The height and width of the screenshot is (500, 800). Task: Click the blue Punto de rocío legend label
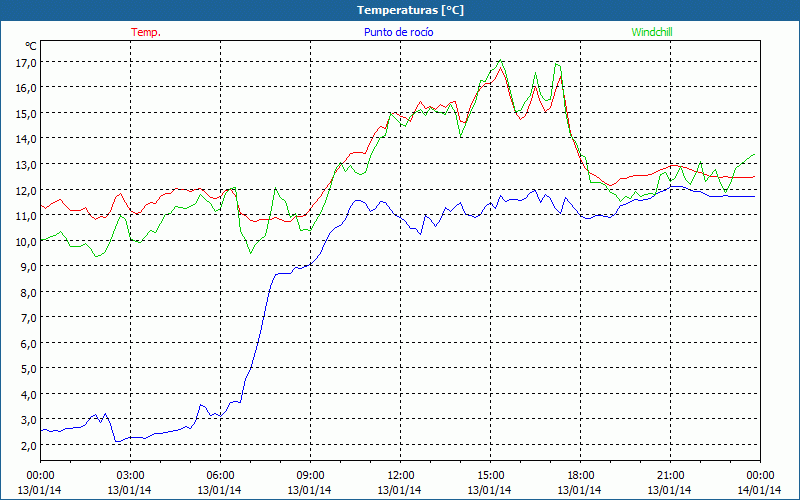click(x=398, y=32)
